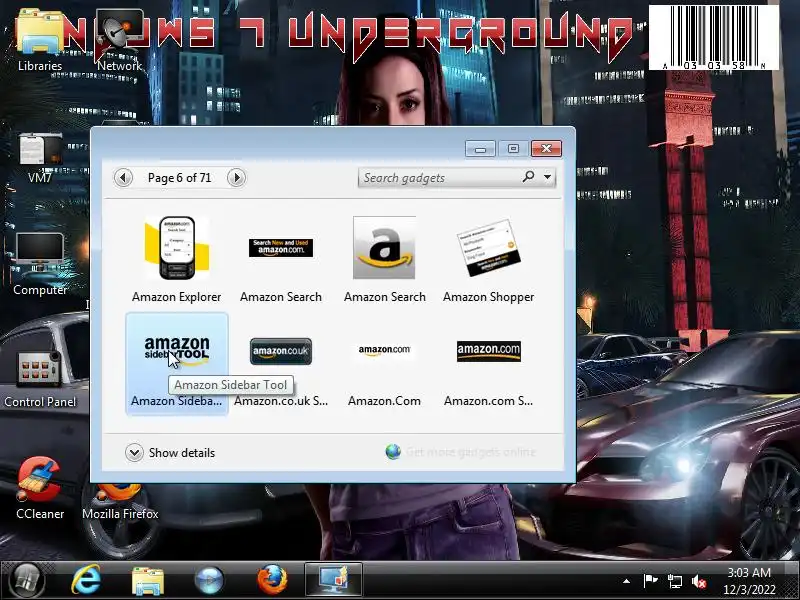The image size is (800, 600).
Task: Open the VM7 desktop icon
Action: [x=40, y=157]
